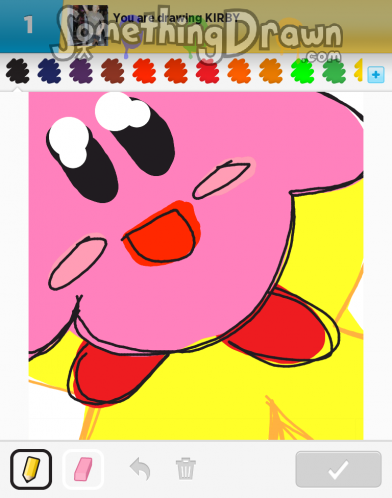Add more colors with the plus button
The width and height of the screenshot is (392, 498).
376,75
